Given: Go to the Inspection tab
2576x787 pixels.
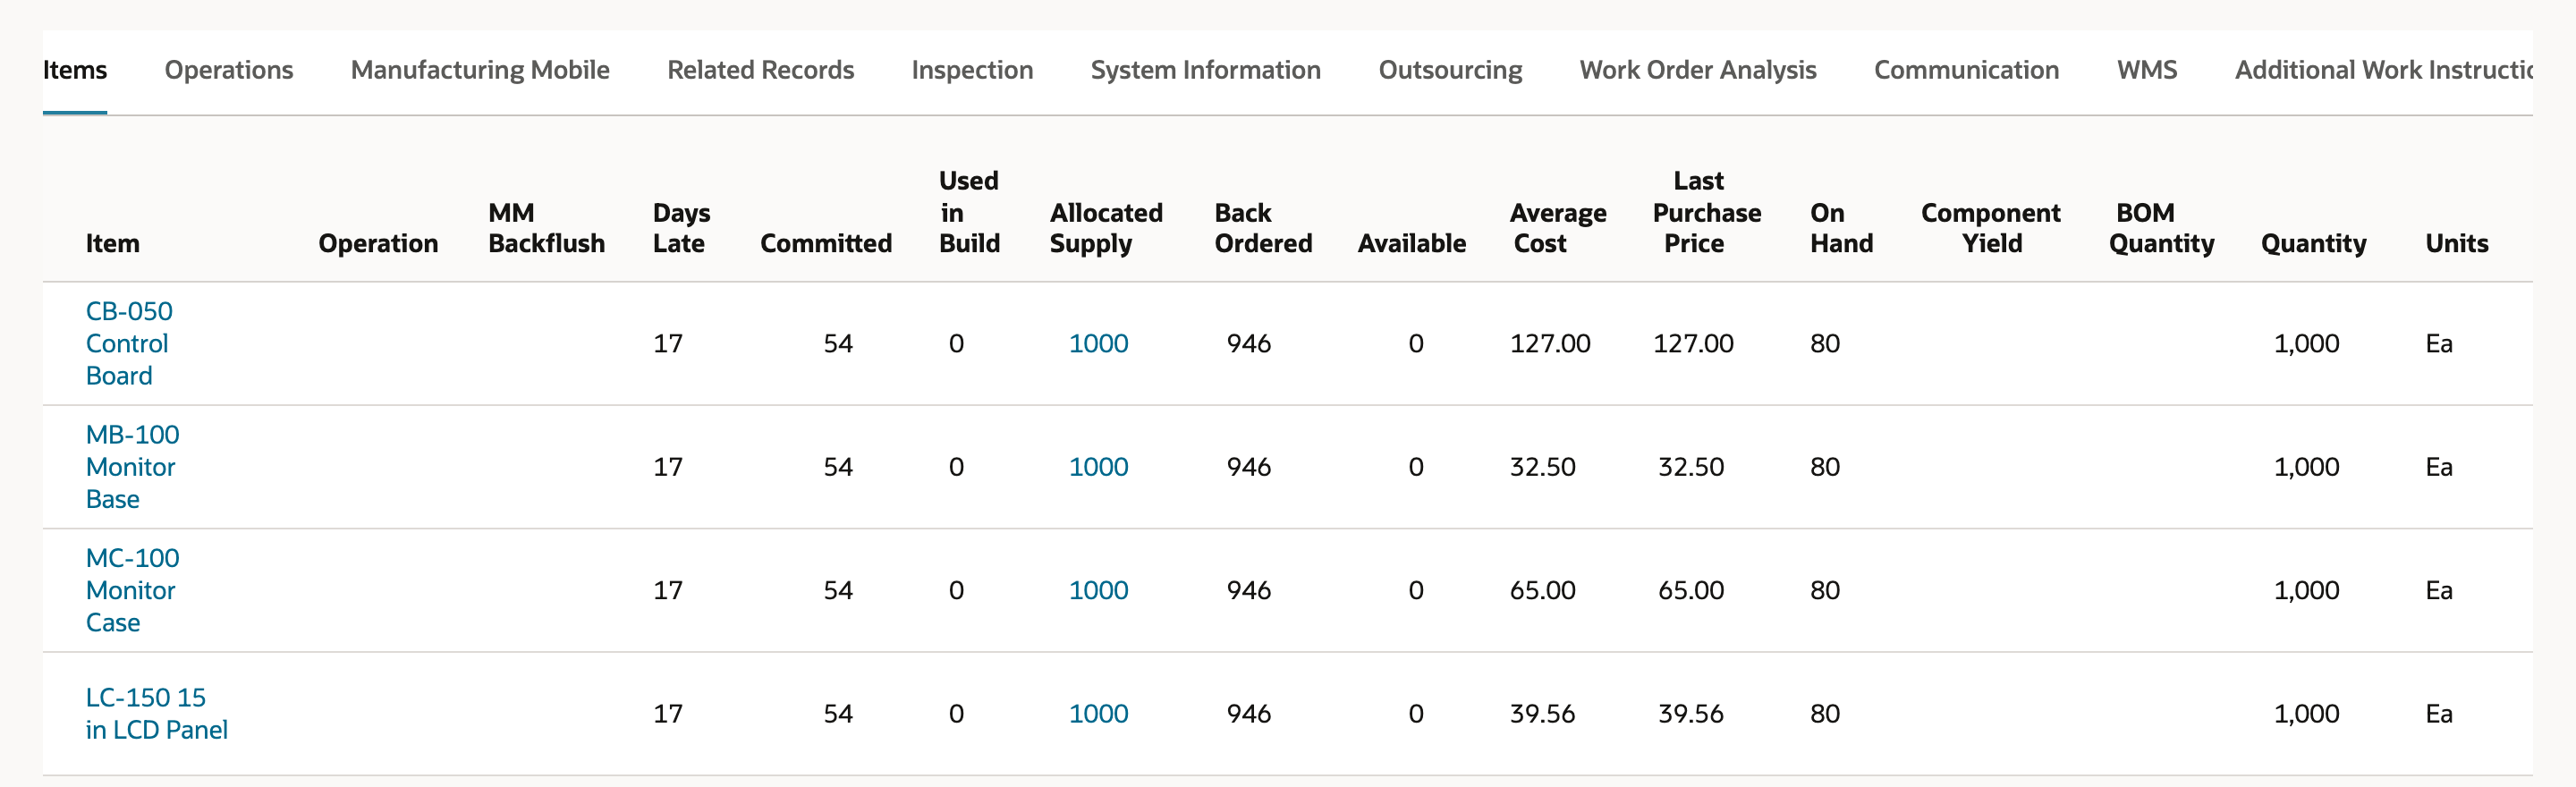Looking at the screenshot, I should pyautogui.click(x=972, y=70).
